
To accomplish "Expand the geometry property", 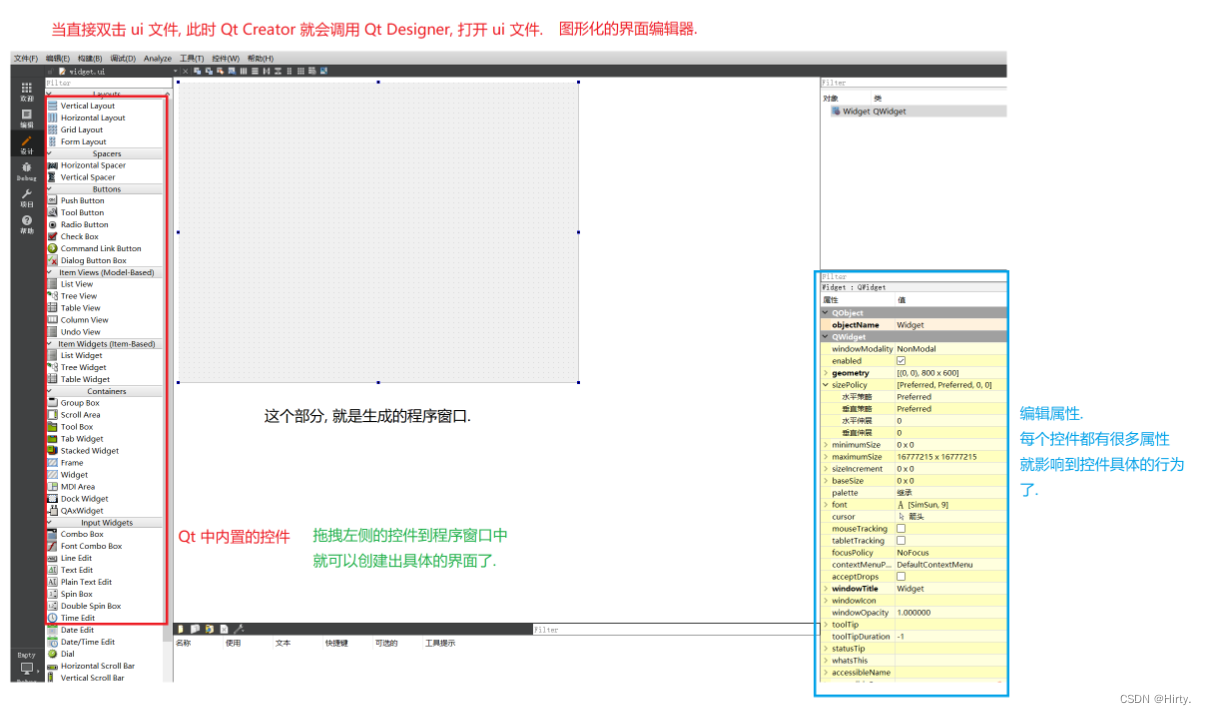I will pos(825,373).
